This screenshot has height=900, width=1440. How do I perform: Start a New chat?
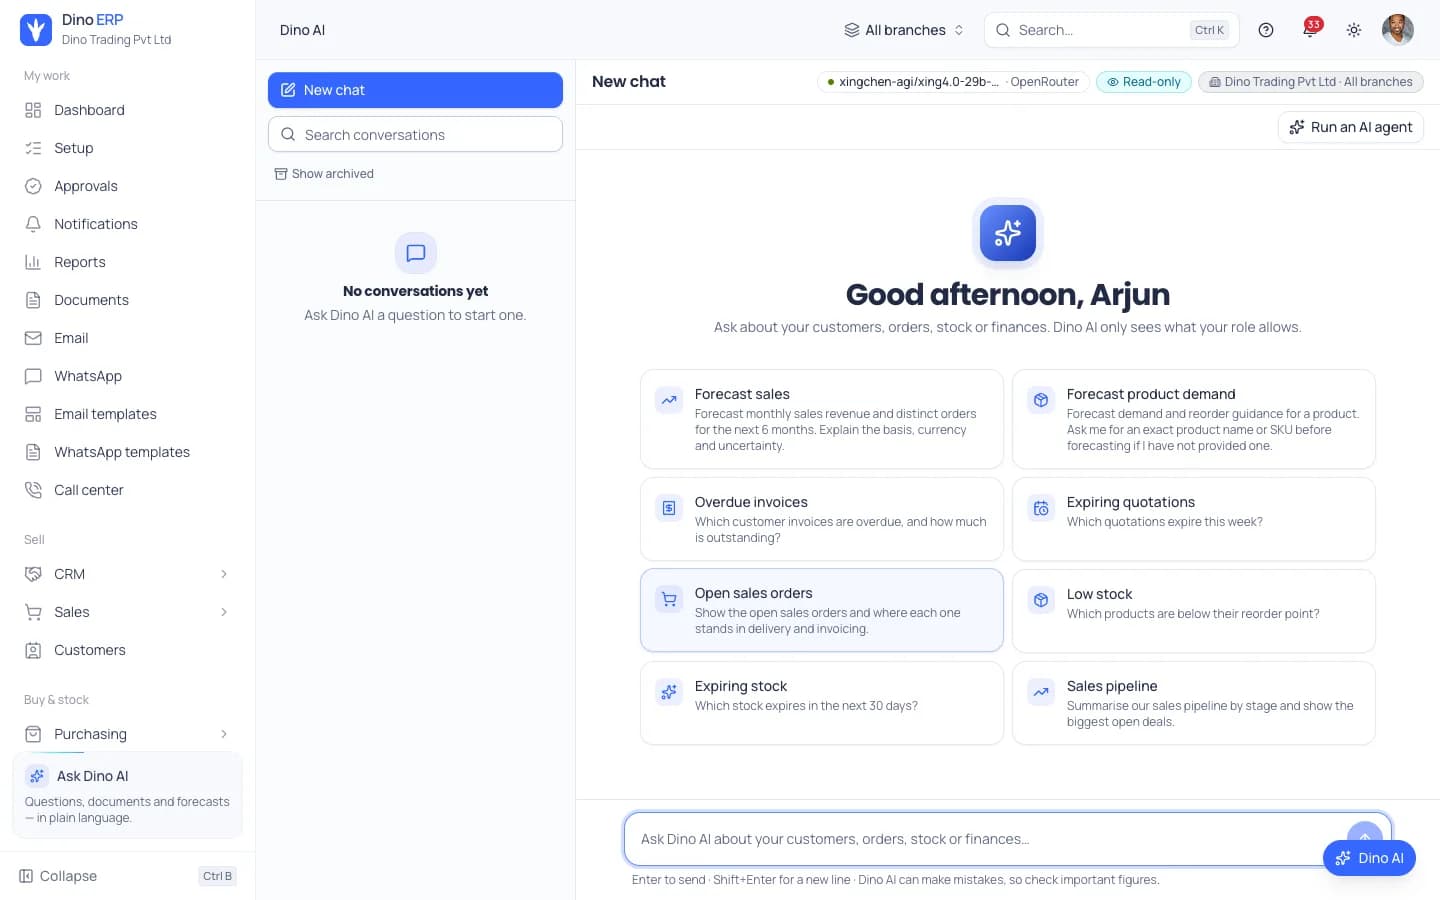pos(415,90)
